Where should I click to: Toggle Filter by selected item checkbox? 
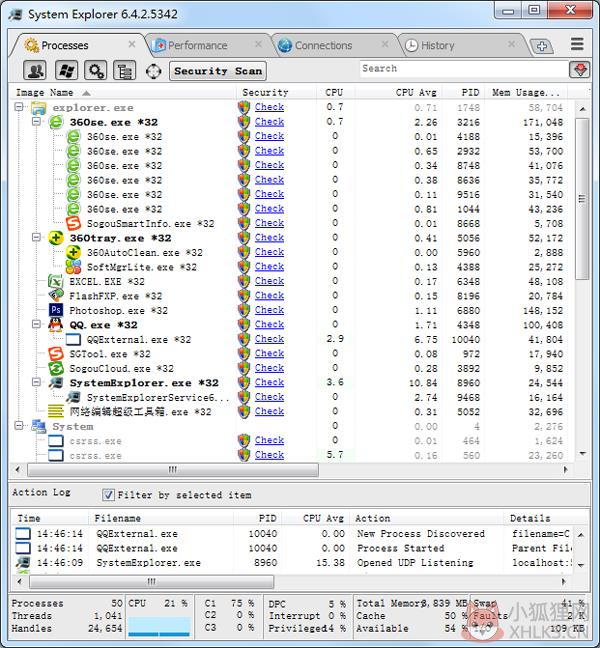click(x=108, y=495)
